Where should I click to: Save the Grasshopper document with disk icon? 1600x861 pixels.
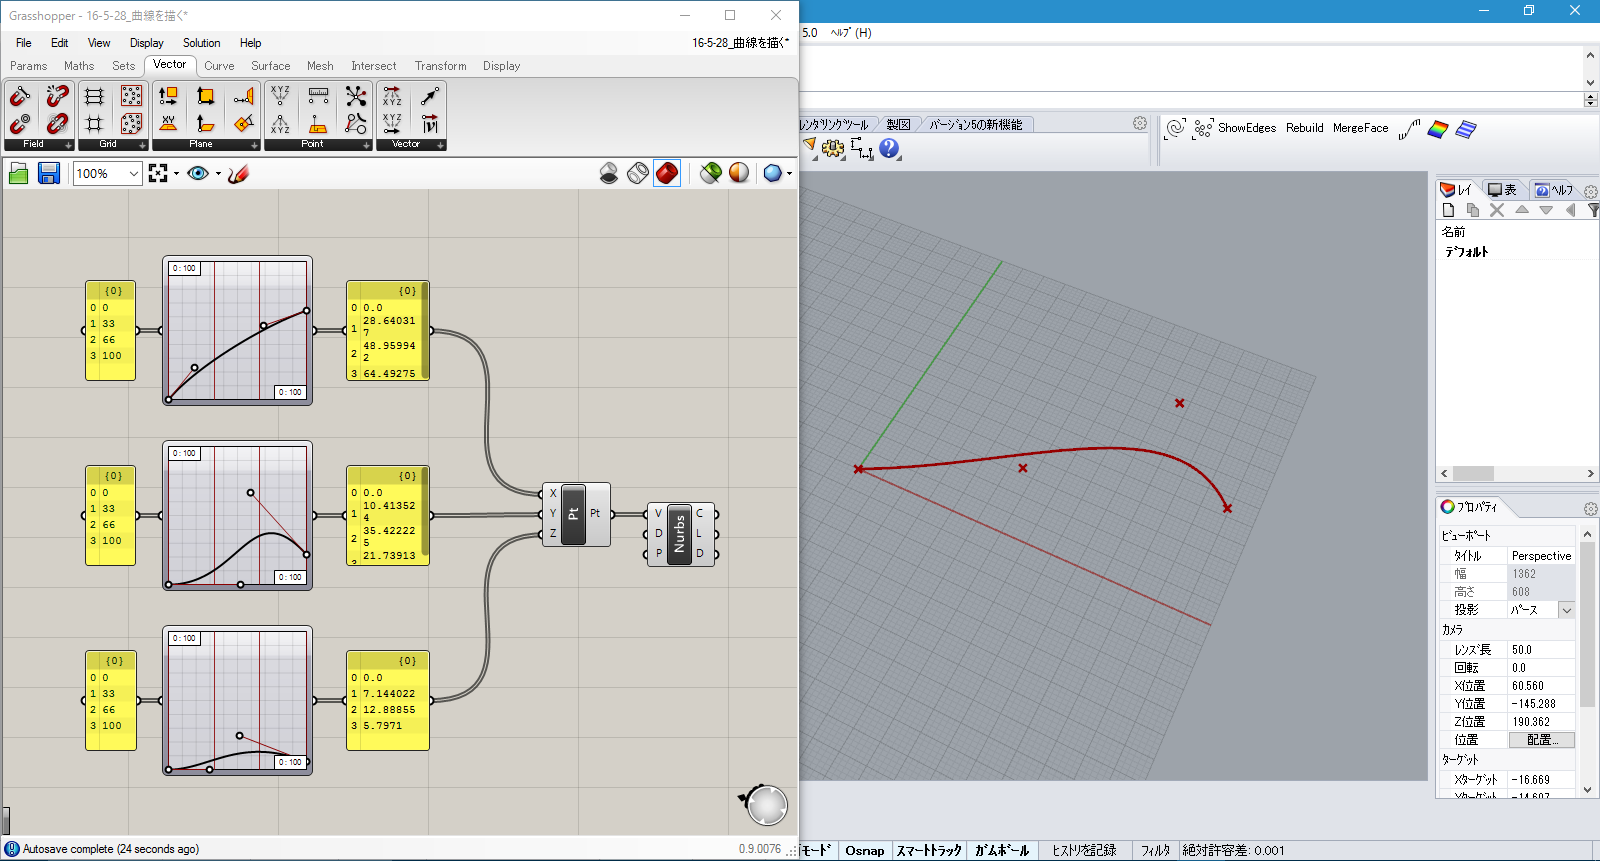coord(48,173)
